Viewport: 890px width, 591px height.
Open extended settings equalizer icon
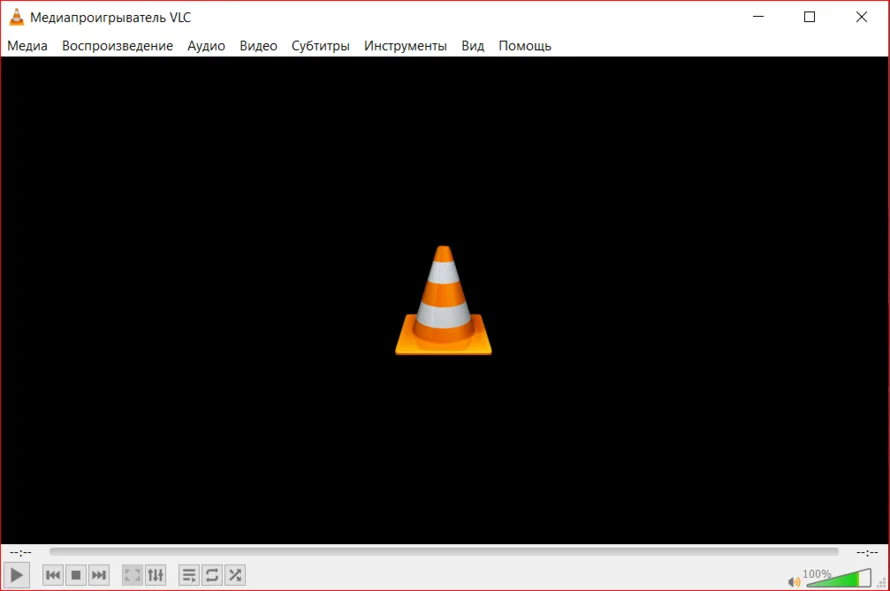pos(155,575)
